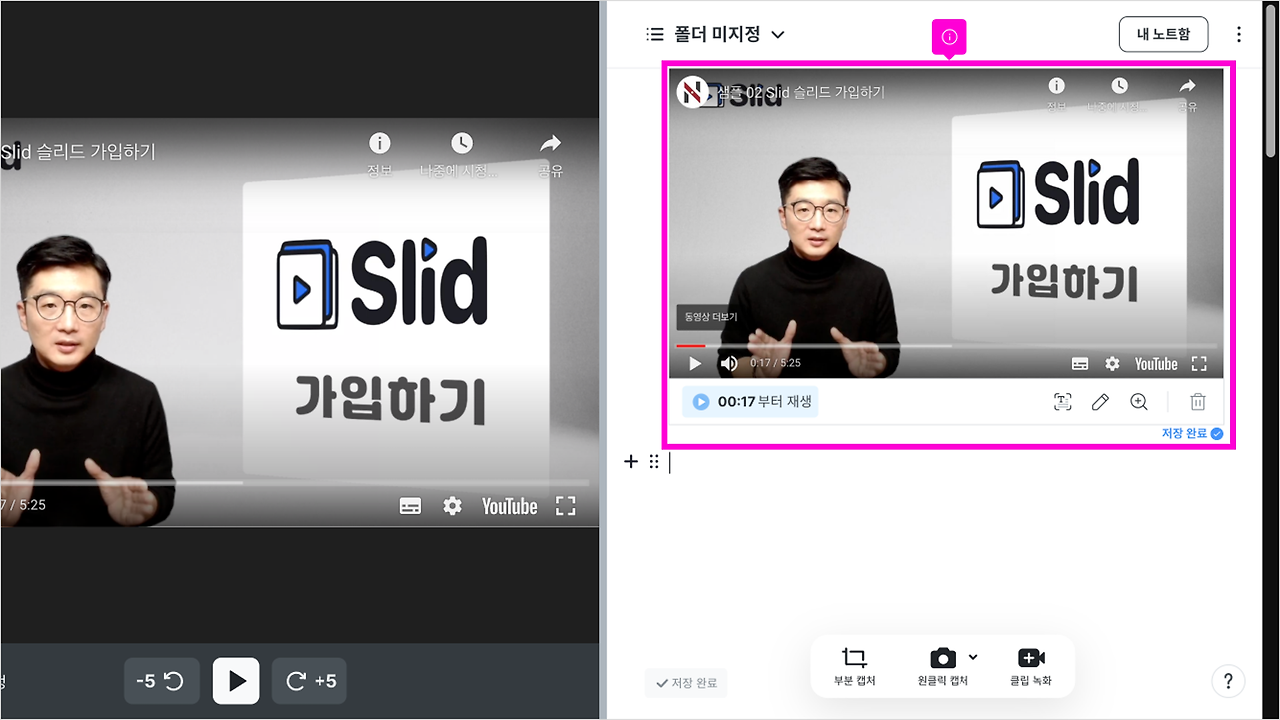Viewport: 1280px width, 720px height.
Task: Click the pink info tooltip icon
Action: [948, 37]
